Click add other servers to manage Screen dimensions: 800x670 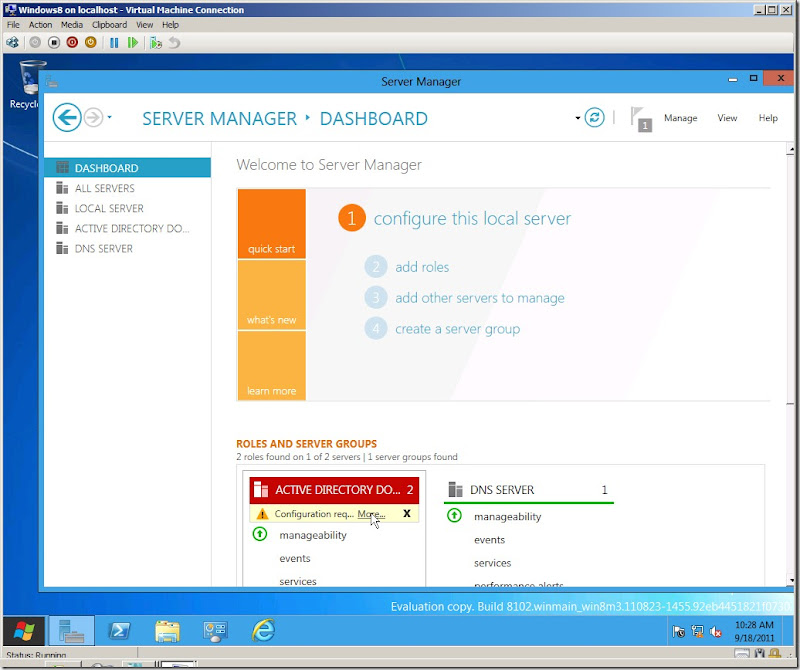(x=480, y=298)
